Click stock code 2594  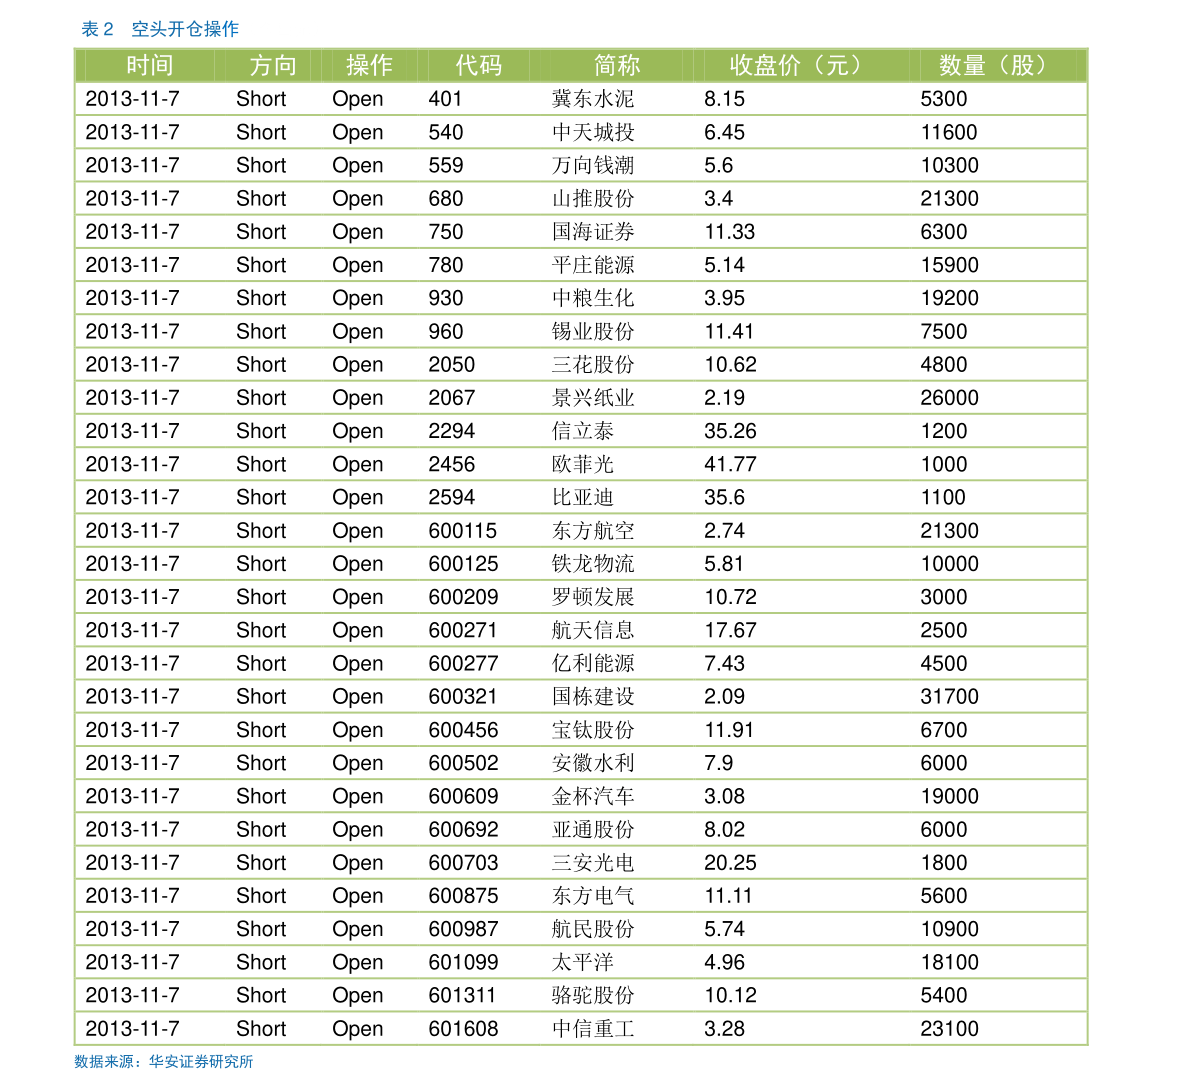click(x=452, y=498)
